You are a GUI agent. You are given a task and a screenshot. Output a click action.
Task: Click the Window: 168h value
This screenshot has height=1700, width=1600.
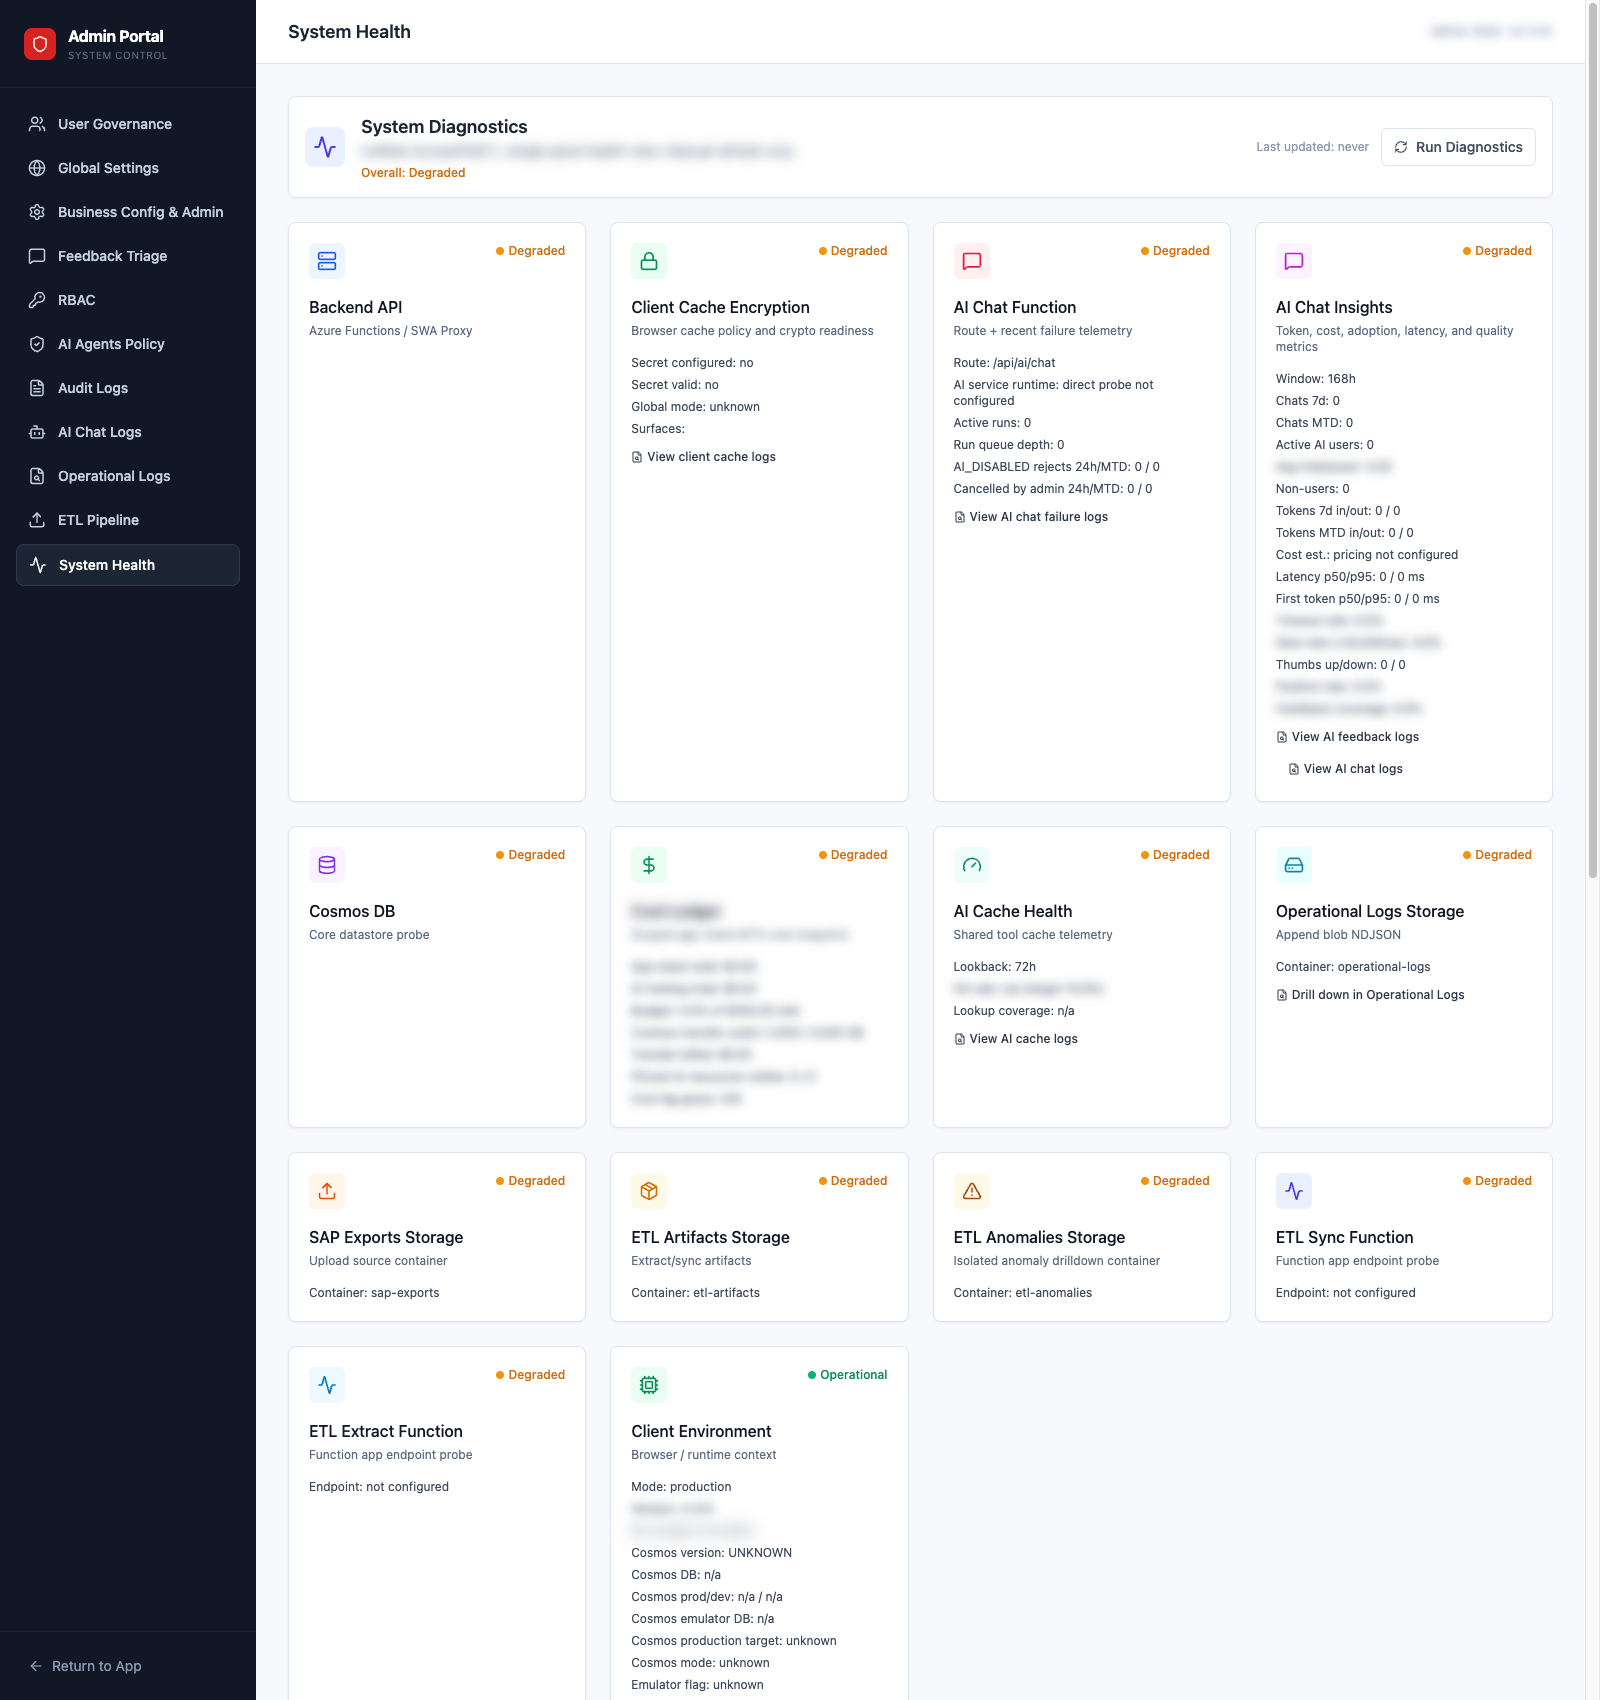(x=1316, y=379)
